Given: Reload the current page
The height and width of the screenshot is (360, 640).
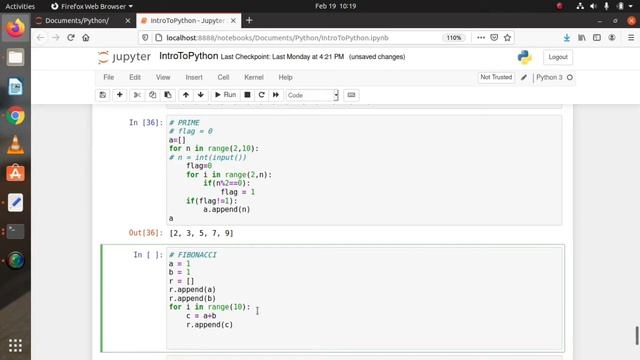Looking at the screenshot, I should (71, 38).
